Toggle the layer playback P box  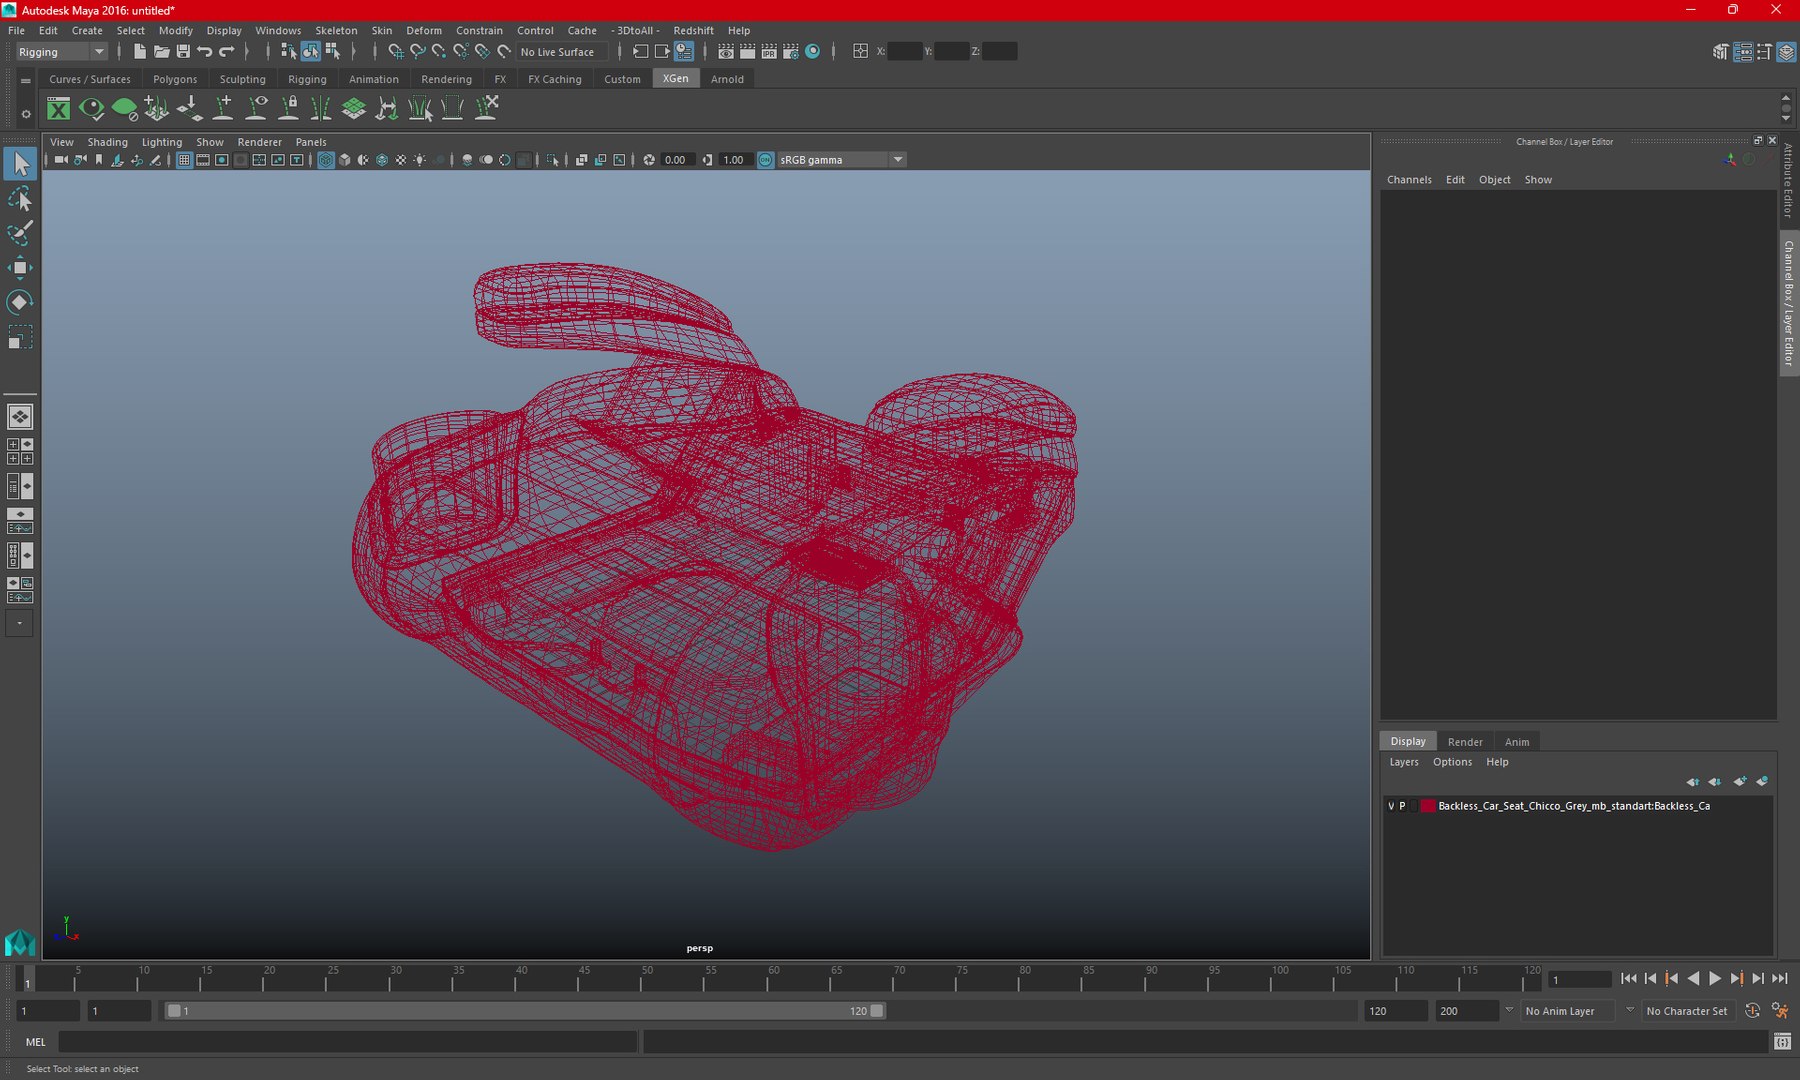click(x=1402, y=806)
